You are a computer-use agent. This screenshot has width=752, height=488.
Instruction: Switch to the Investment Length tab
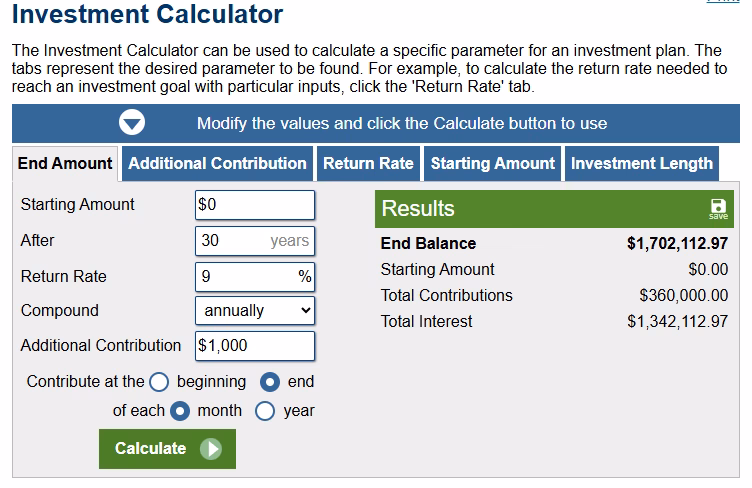pyautogui.click(x=642, y=163)
